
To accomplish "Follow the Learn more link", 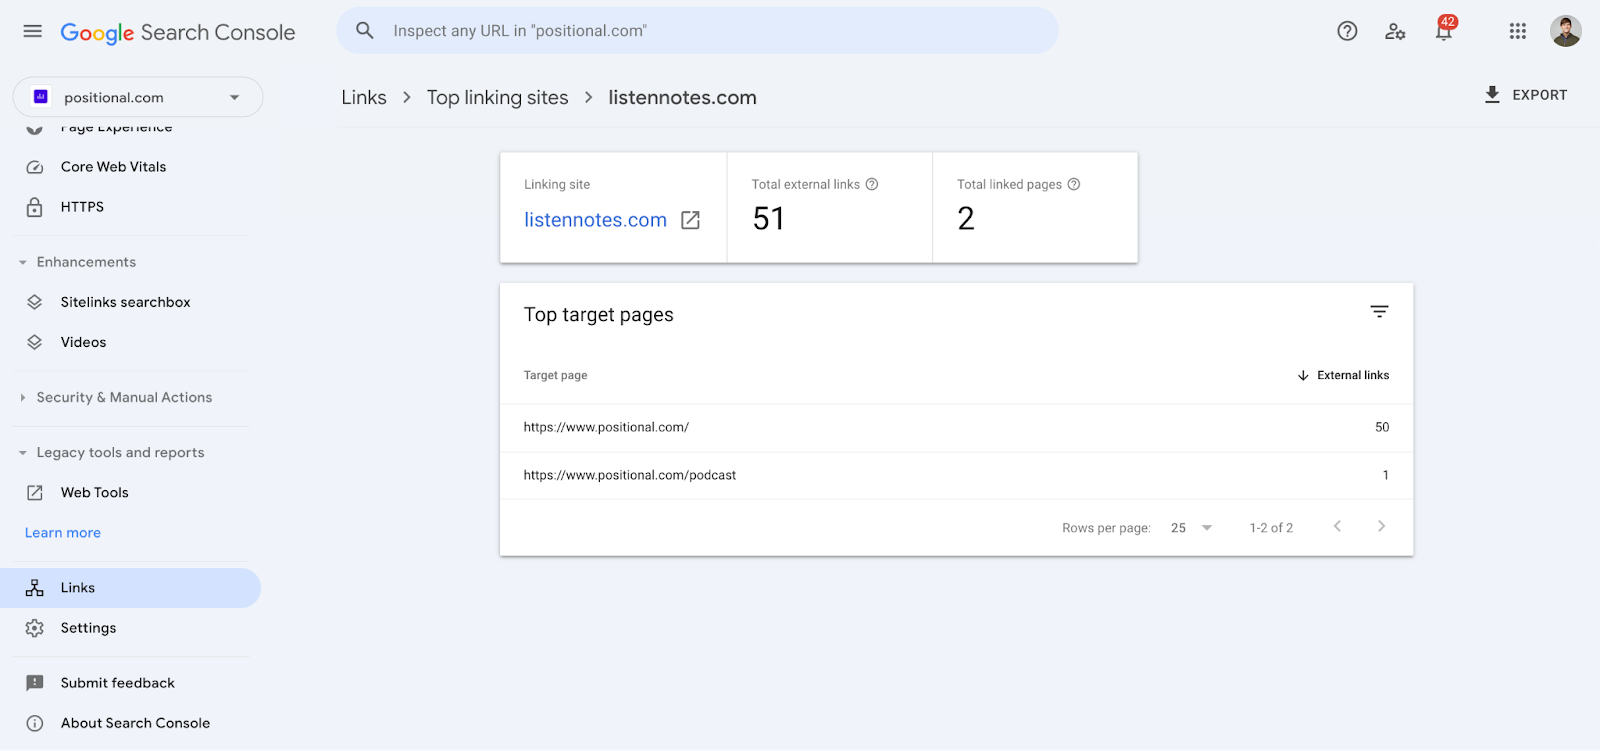I will tap(63, 533).
